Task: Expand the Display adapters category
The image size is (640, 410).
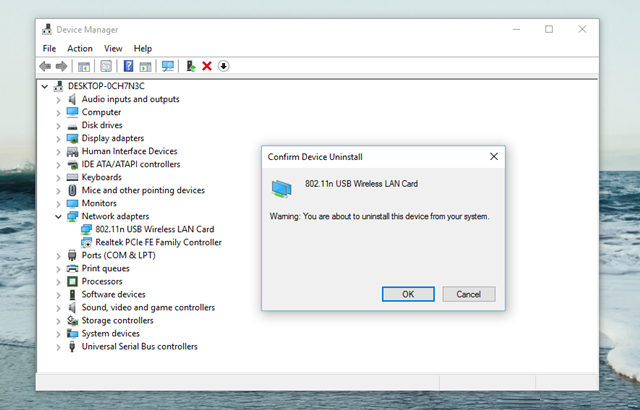Action: 58,138
